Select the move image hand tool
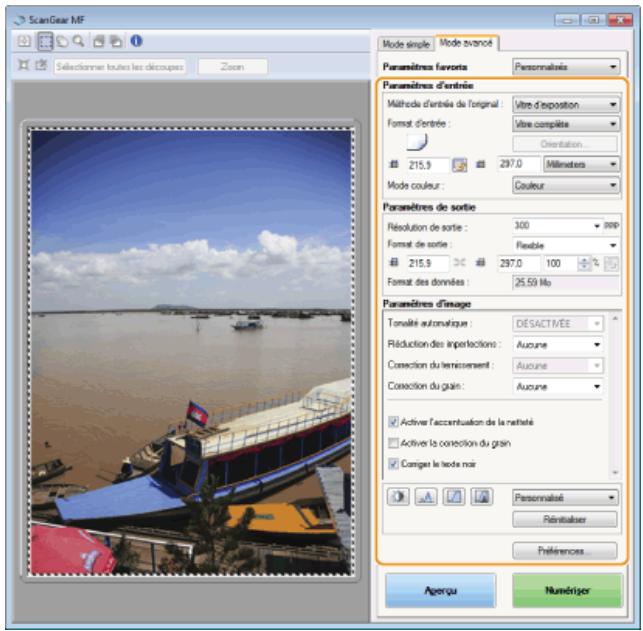The height and width of the screenshot is (631, 643). click(x=62, y=41)
